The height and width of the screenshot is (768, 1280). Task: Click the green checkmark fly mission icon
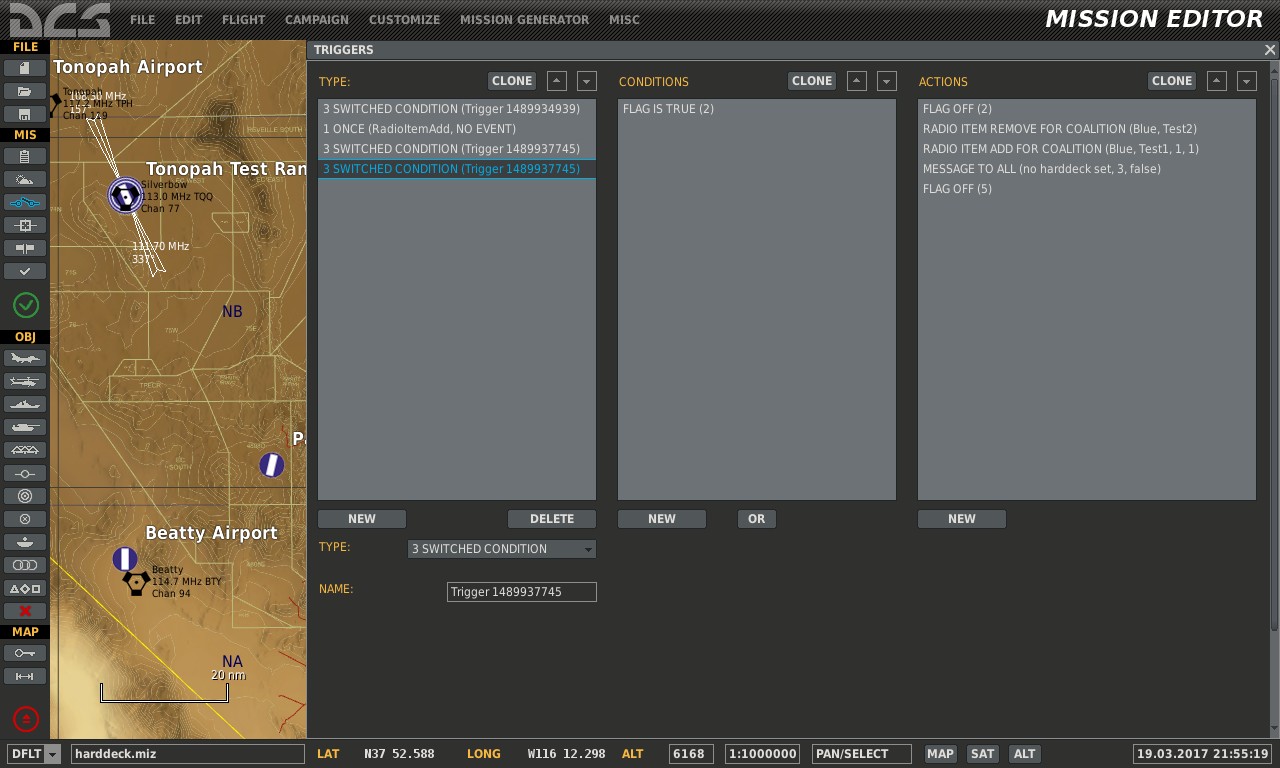point(26,305)
